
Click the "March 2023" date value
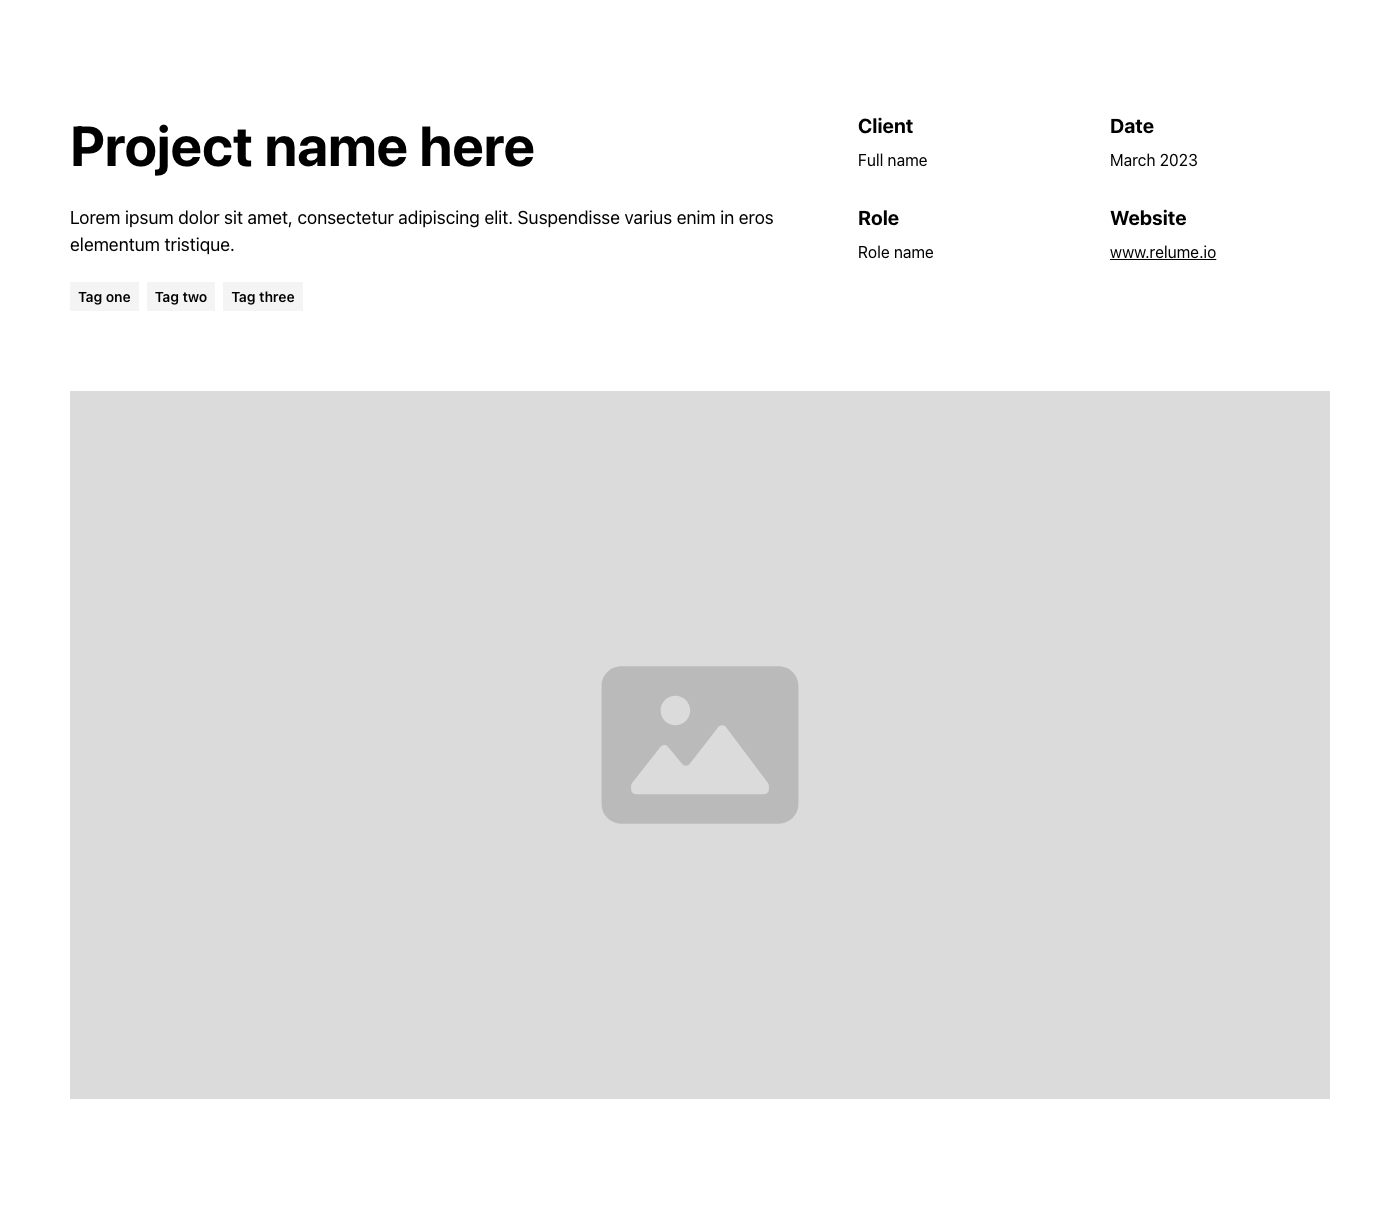click(x=1154, y=160)
